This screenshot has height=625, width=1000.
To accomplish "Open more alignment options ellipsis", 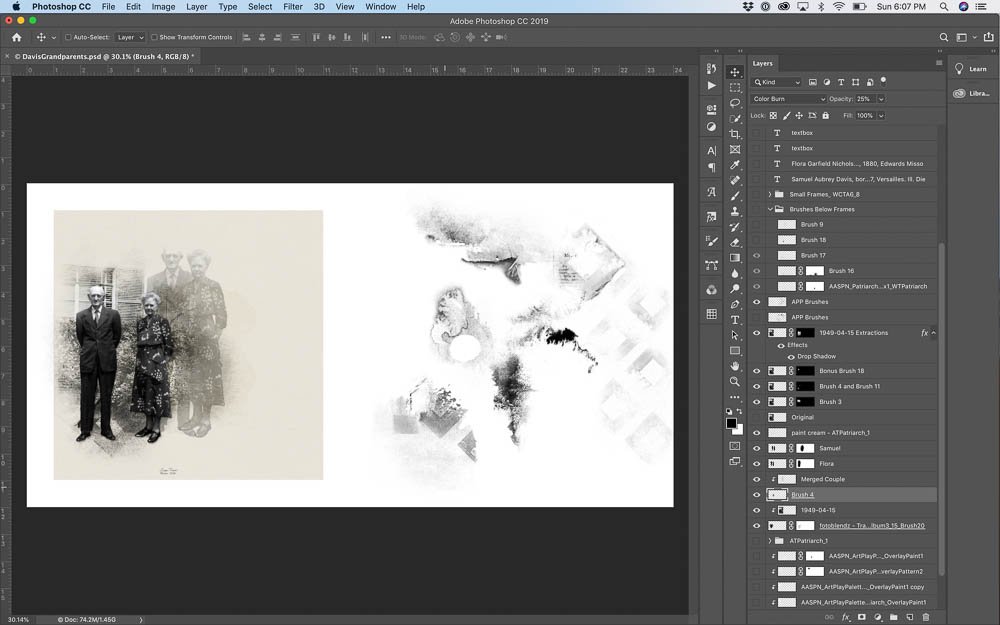I will coord(385,37).
